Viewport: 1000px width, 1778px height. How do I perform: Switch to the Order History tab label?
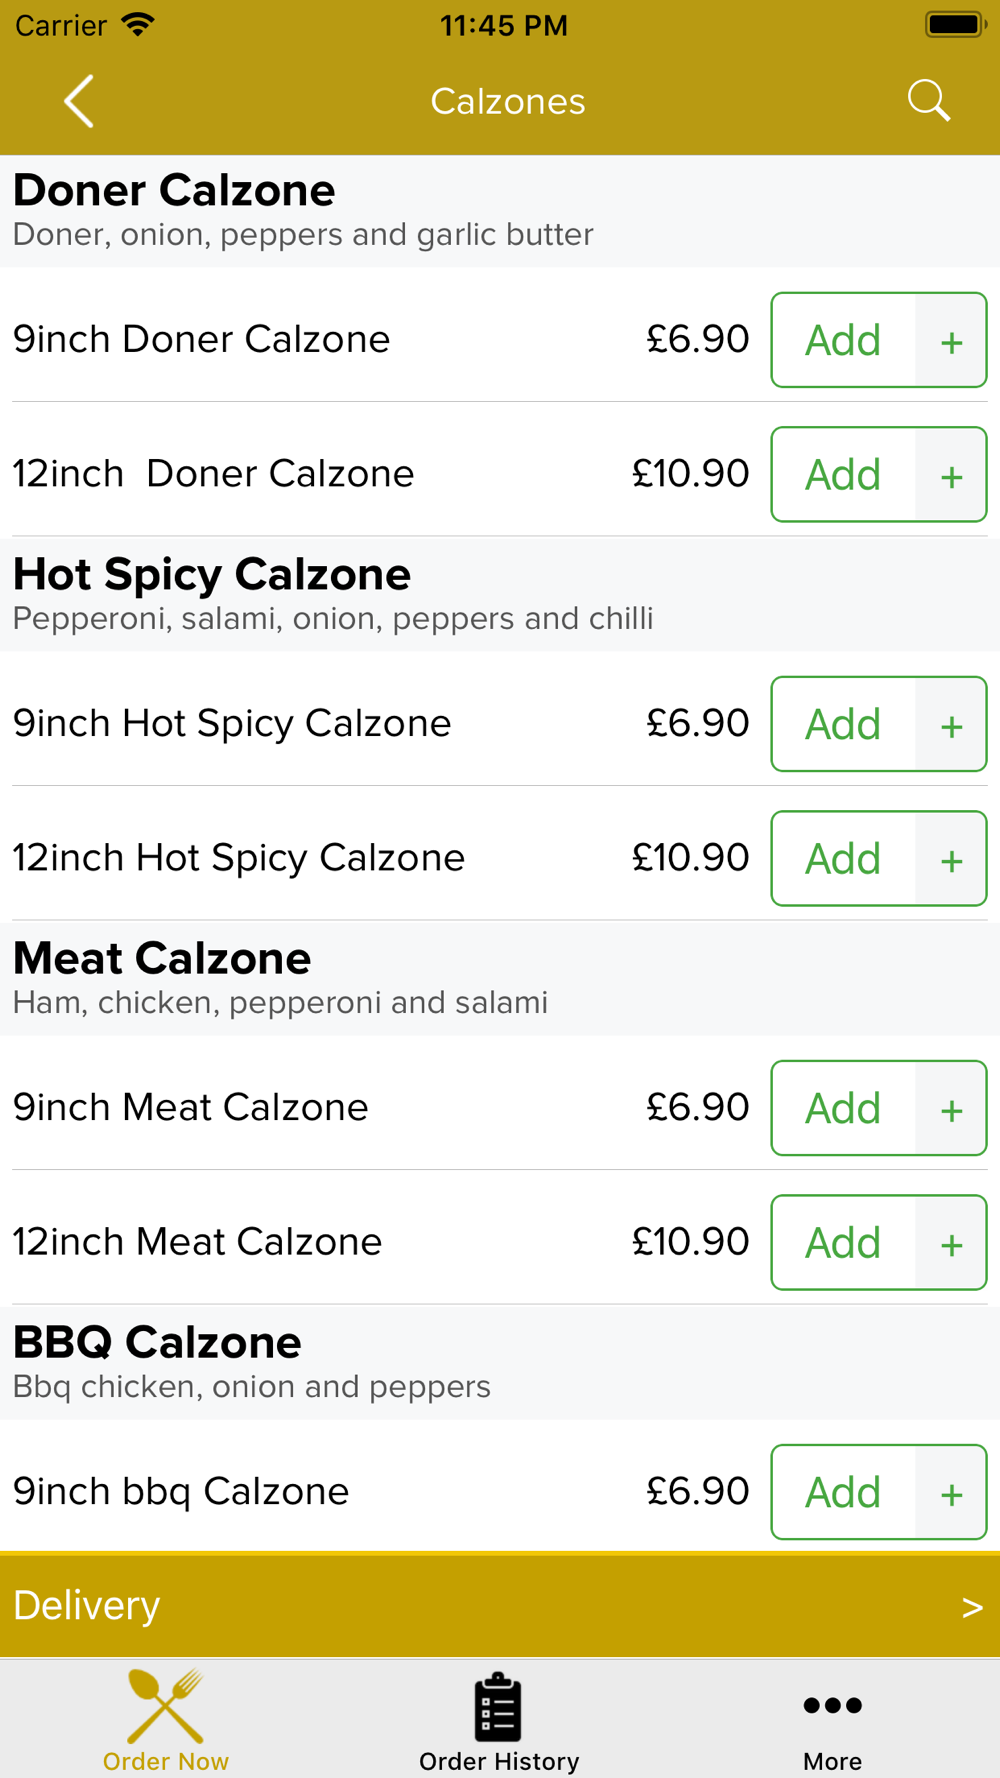(499, 1761)
